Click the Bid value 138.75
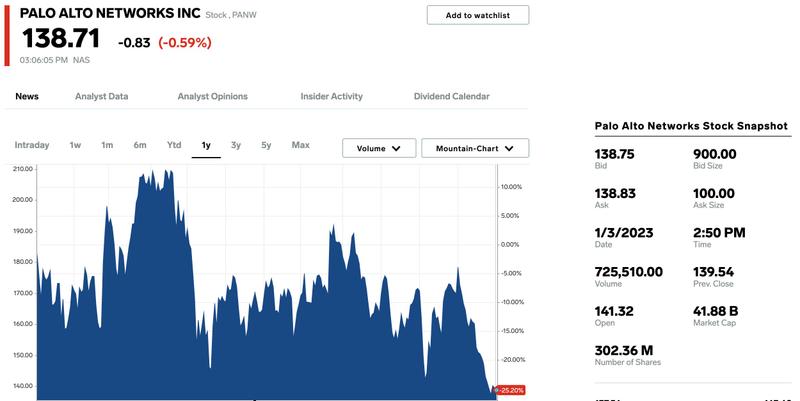 coord(615,154)
